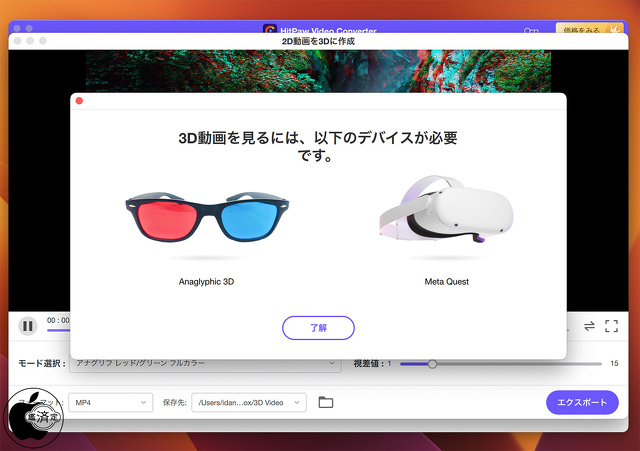Viewport: 640px width, 451px height.
Task: Click the 価格をみる pricing button
Action: 590,29
